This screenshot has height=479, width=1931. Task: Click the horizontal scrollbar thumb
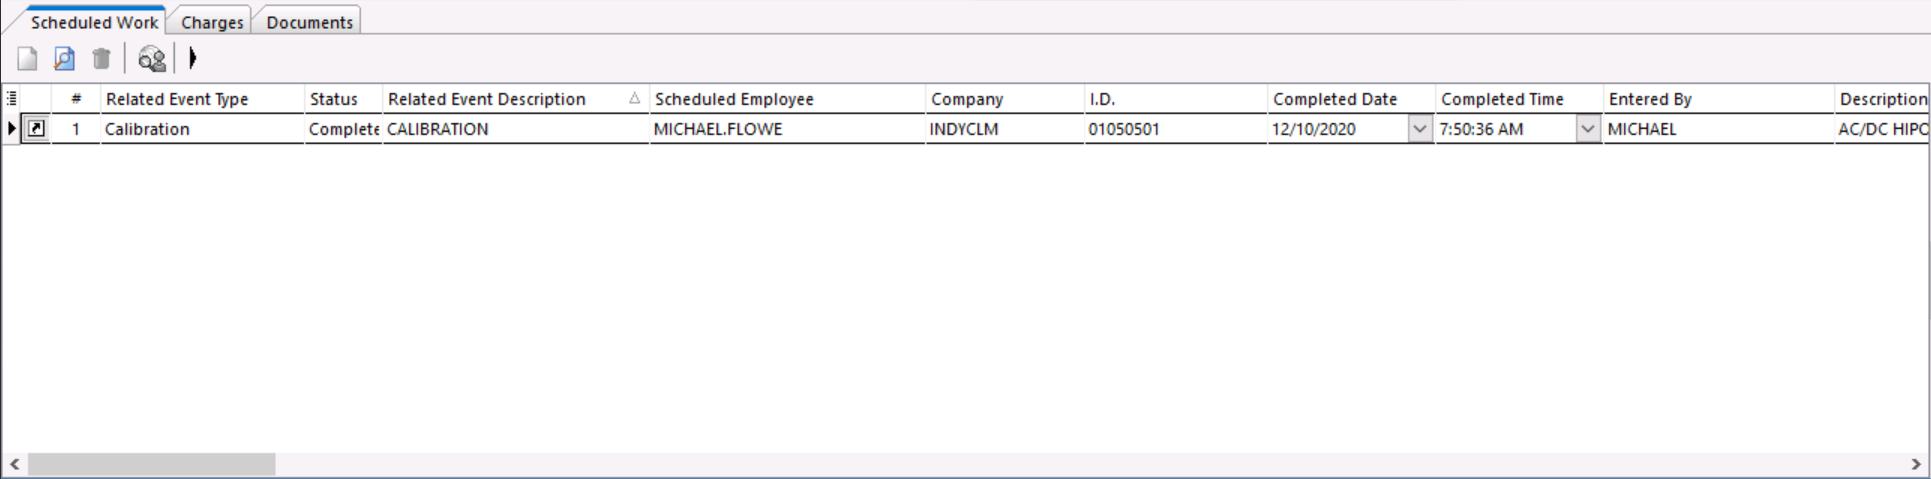tap(151, 464)
